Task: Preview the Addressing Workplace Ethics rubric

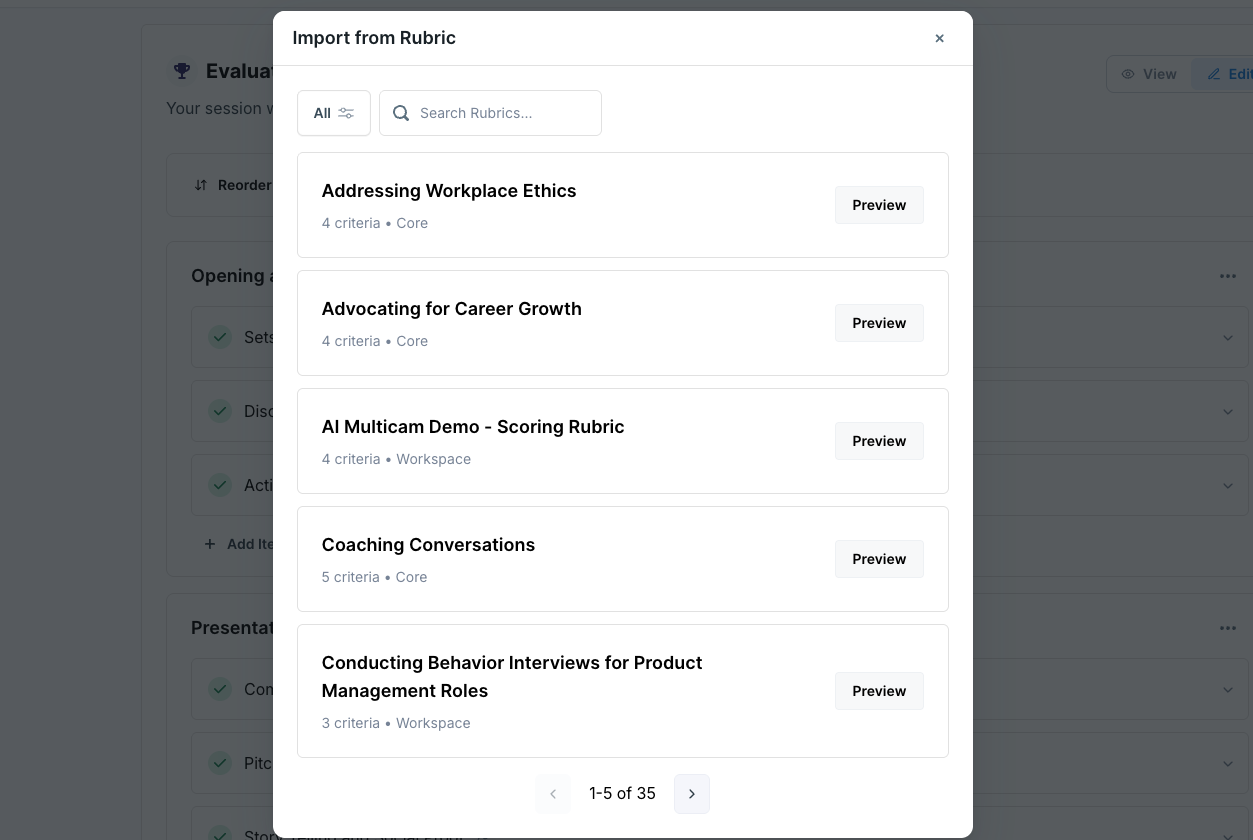Action: (x=878, y=205)
